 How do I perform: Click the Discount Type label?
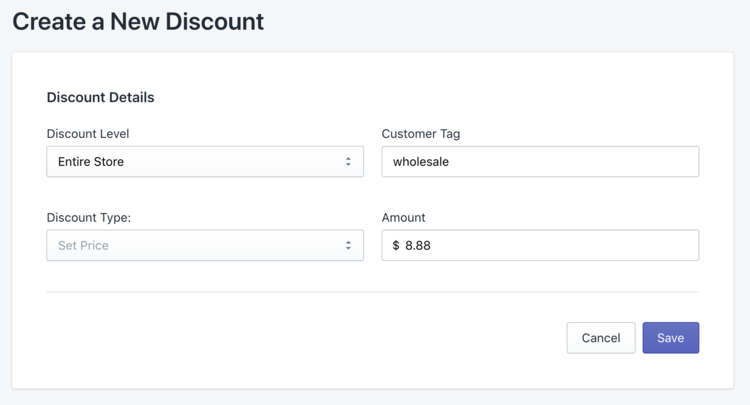[89, 218]
